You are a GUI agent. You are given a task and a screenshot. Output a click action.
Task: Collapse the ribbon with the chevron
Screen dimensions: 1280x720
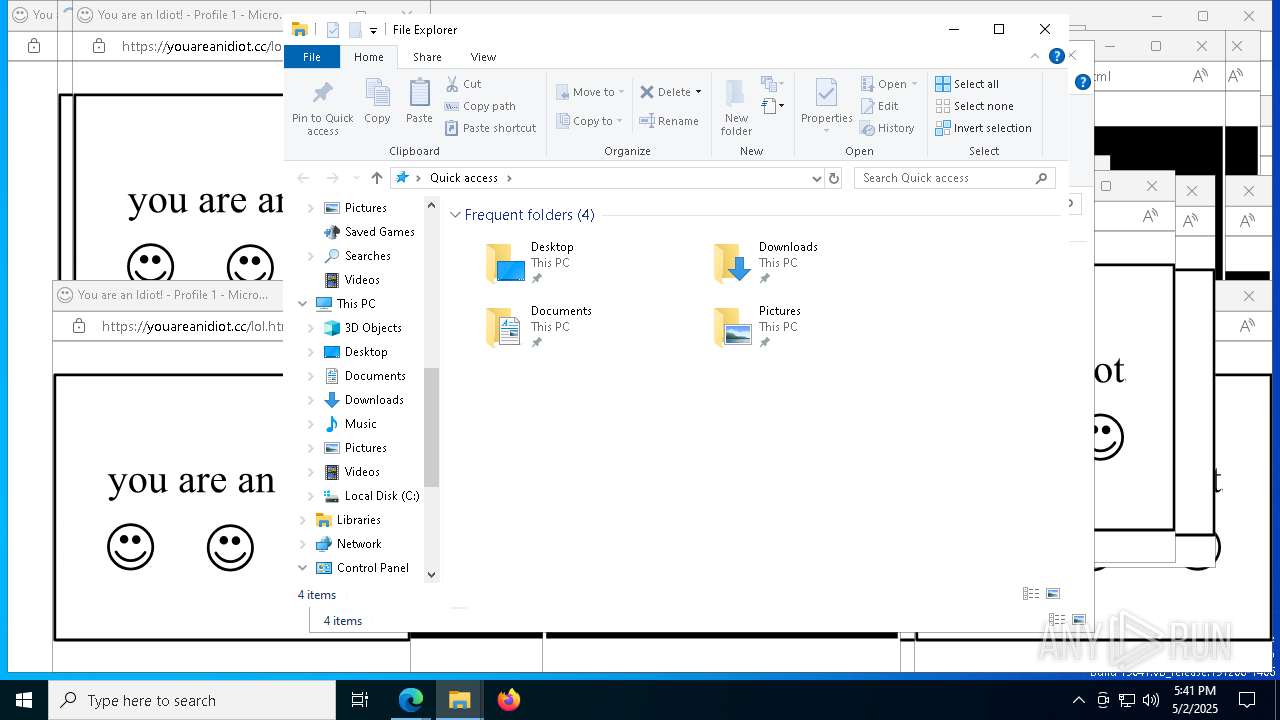(x=1035, y=56)
